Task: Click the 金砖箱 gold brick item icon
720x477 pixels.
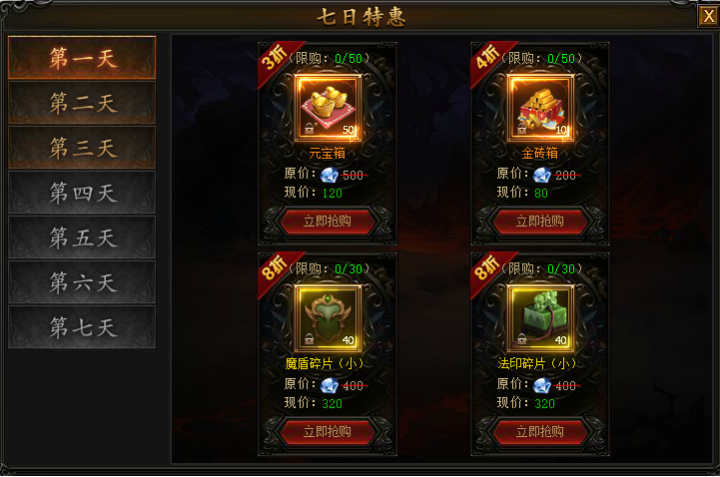Action: tap(540, 108)
